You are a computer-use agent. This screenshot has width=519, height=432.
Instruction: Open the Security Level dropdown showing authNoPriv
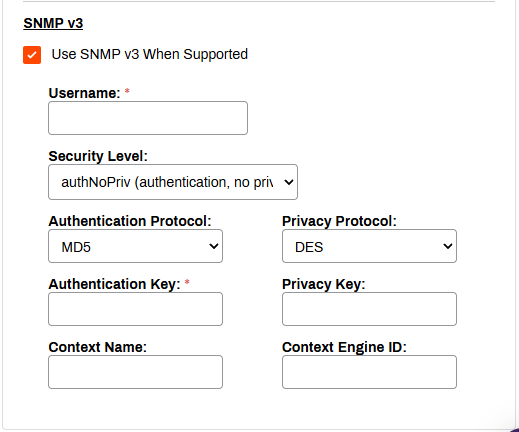tap(173, 182)
